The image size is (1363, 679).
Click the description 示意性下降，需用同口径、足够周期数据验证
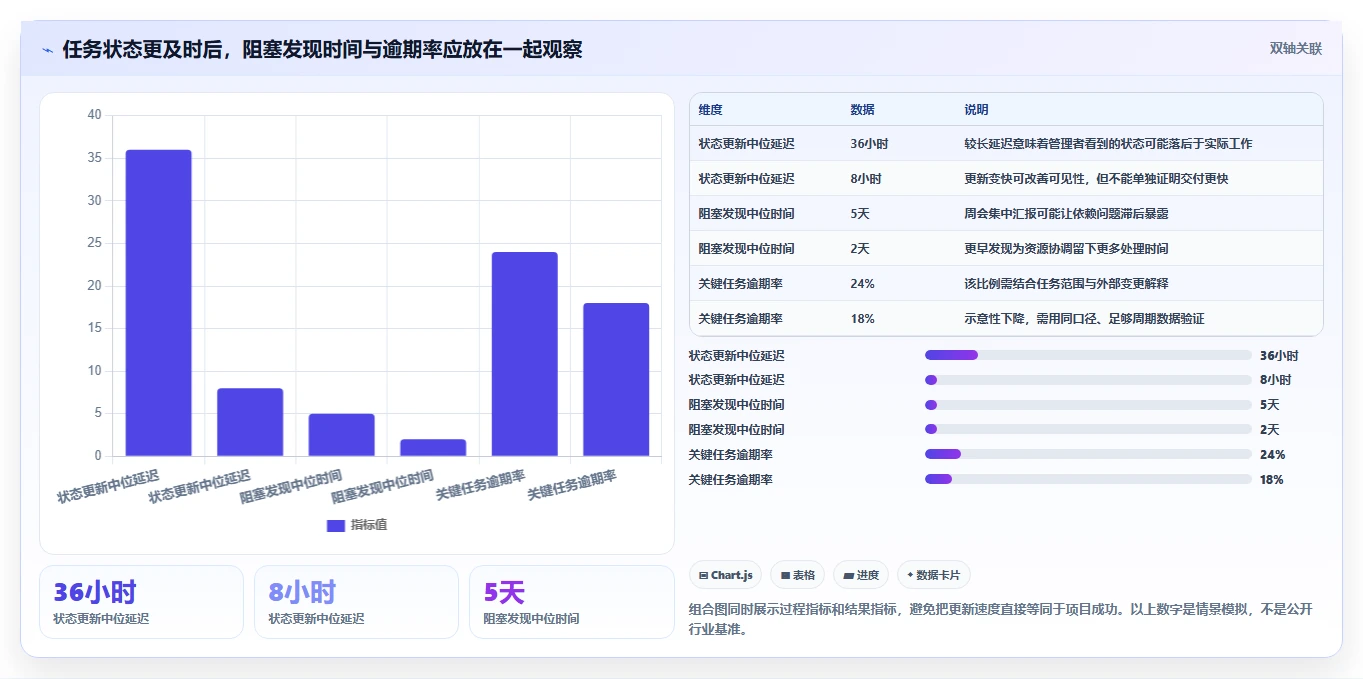1084,319
